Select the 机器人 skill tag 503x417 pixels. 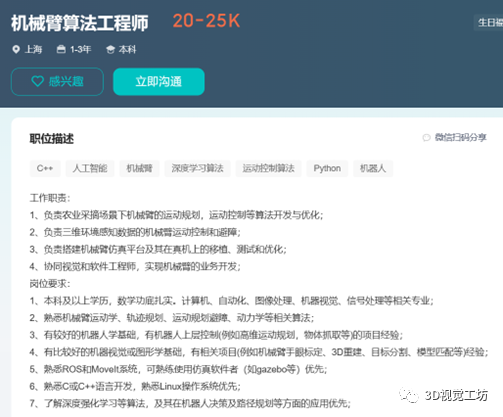tap(373, 168)
